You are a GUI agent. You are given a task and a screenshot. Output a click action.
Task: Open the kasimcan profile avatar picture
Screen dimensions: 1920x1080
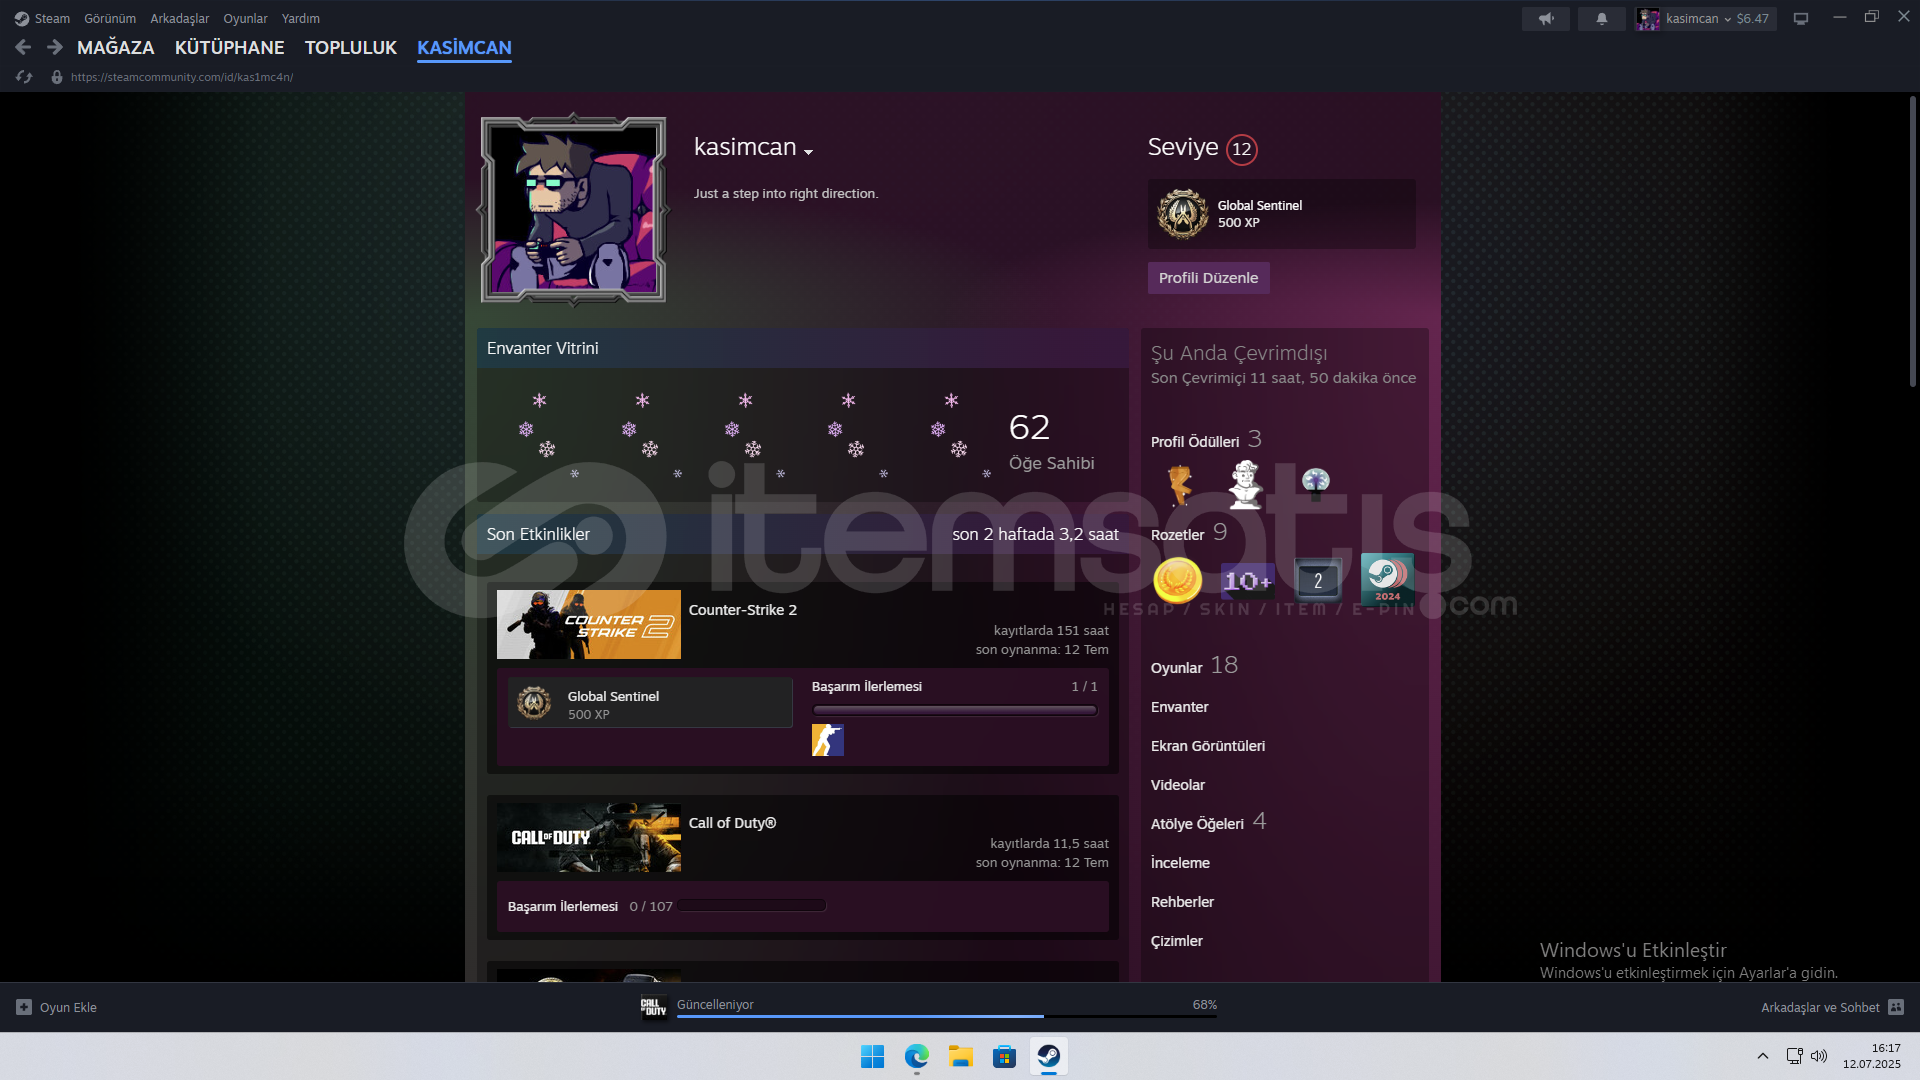point(573,209)
